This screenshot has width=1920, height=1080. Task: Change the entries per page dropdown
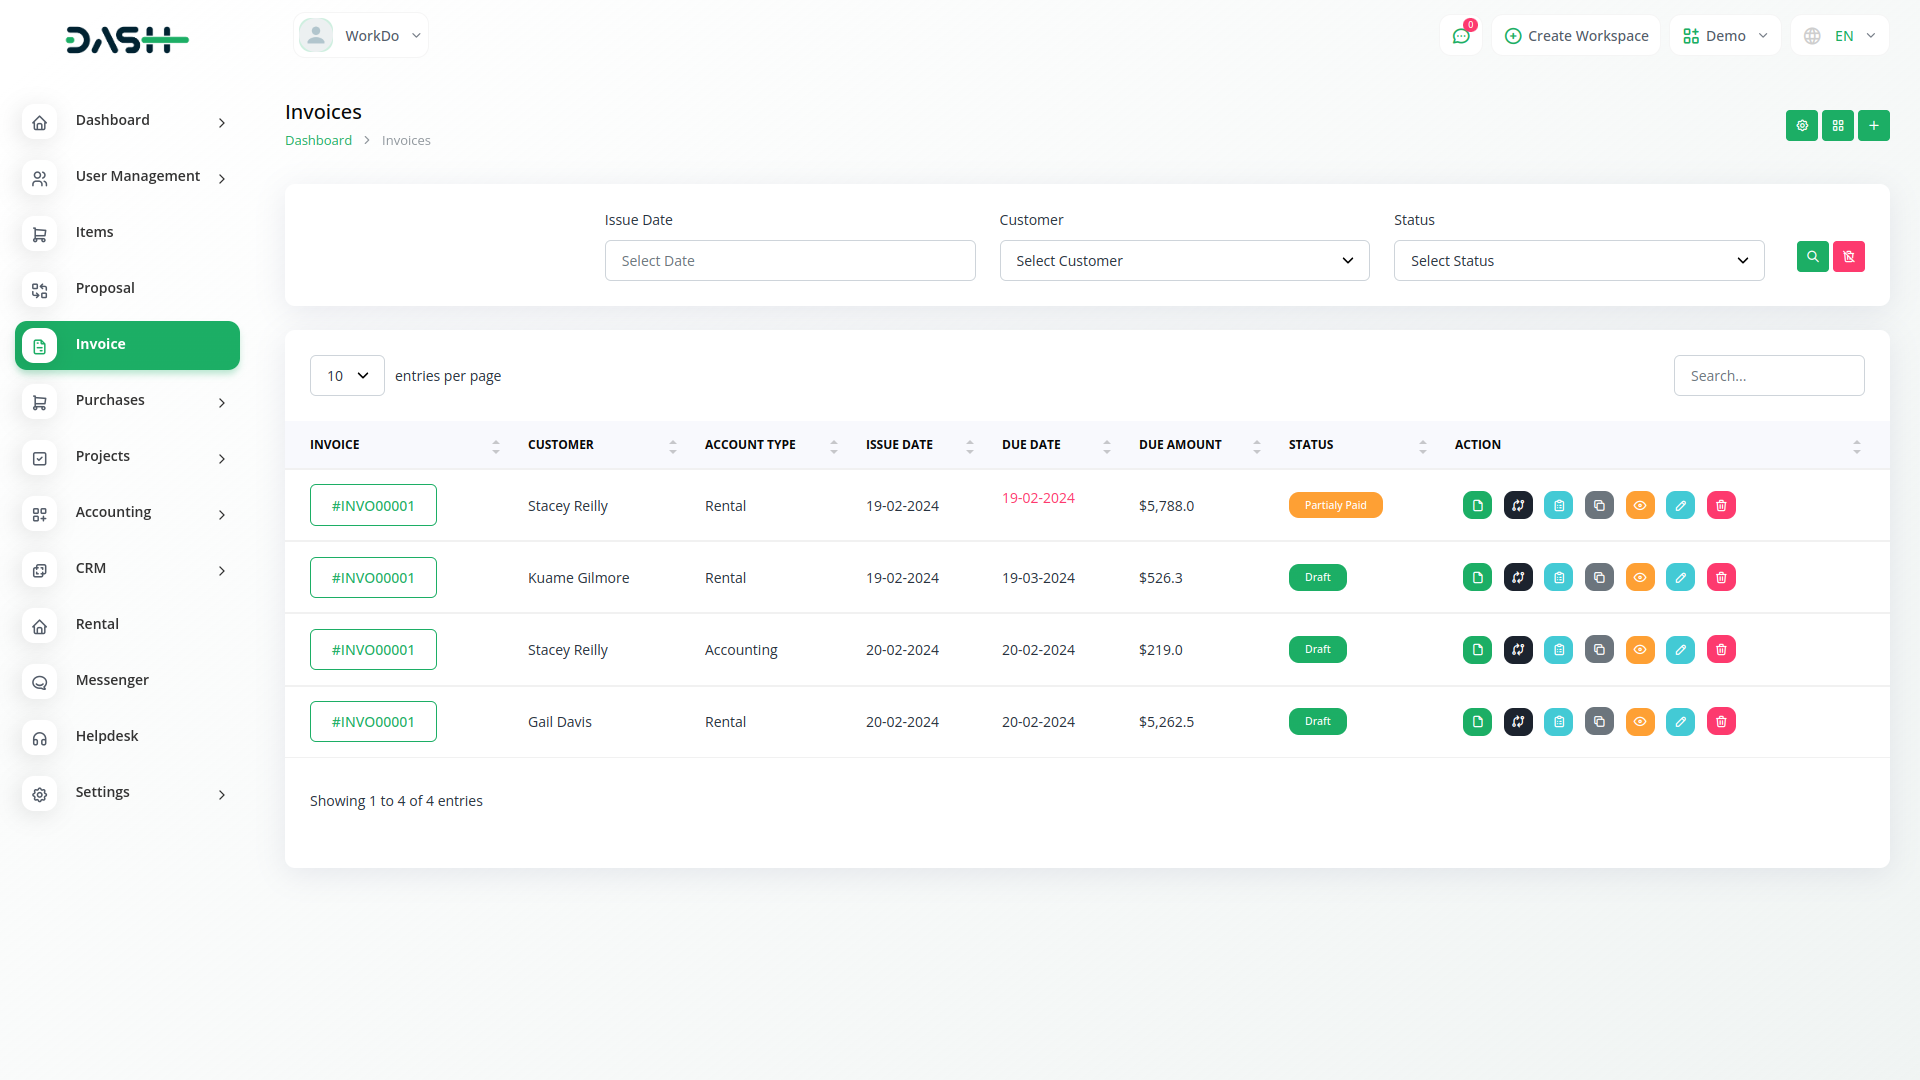[347, 376]
